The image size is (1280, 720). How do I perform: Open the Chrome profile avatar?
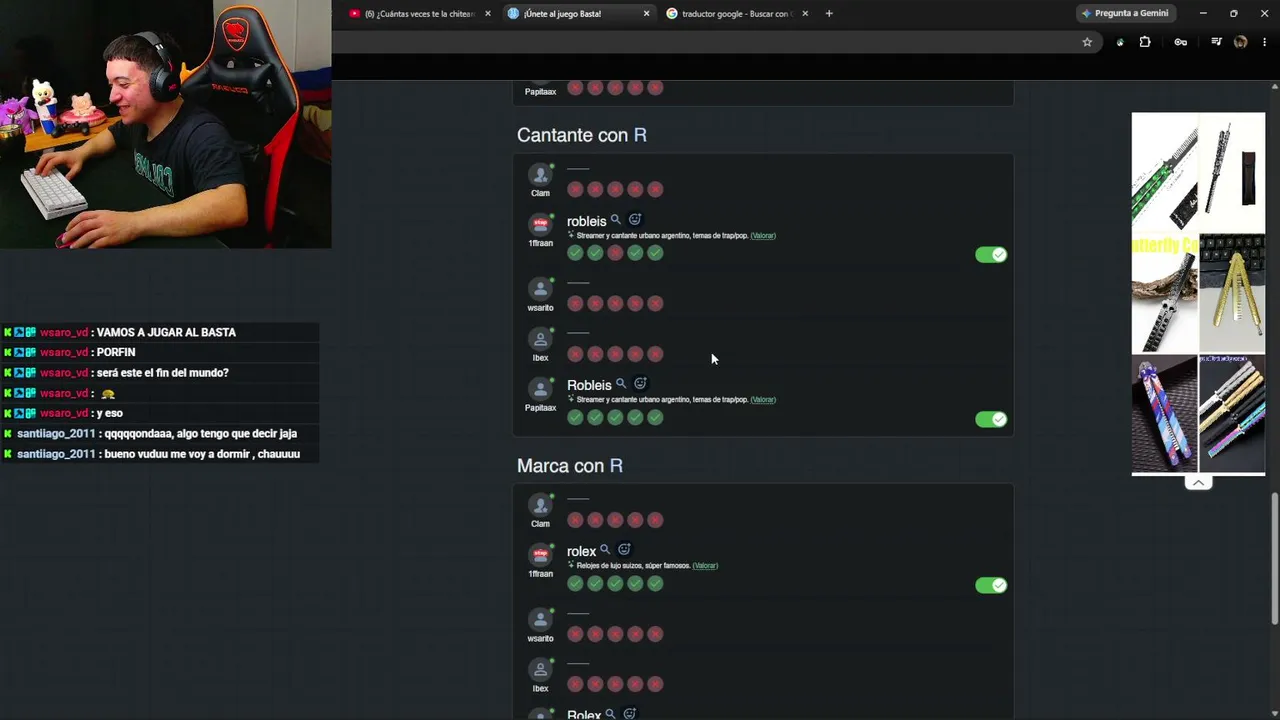(x=1241, y=42)
